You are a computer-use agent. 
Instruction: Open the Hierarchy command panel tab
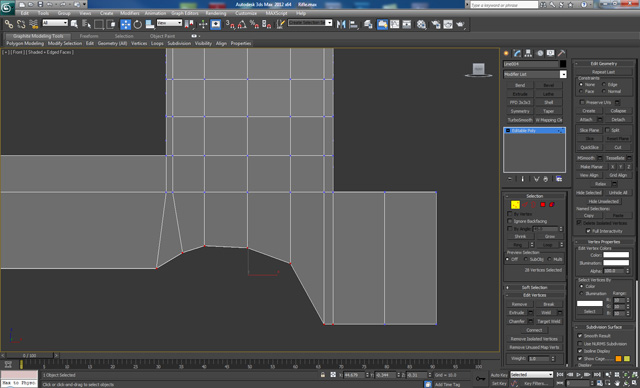coord(529,53)
